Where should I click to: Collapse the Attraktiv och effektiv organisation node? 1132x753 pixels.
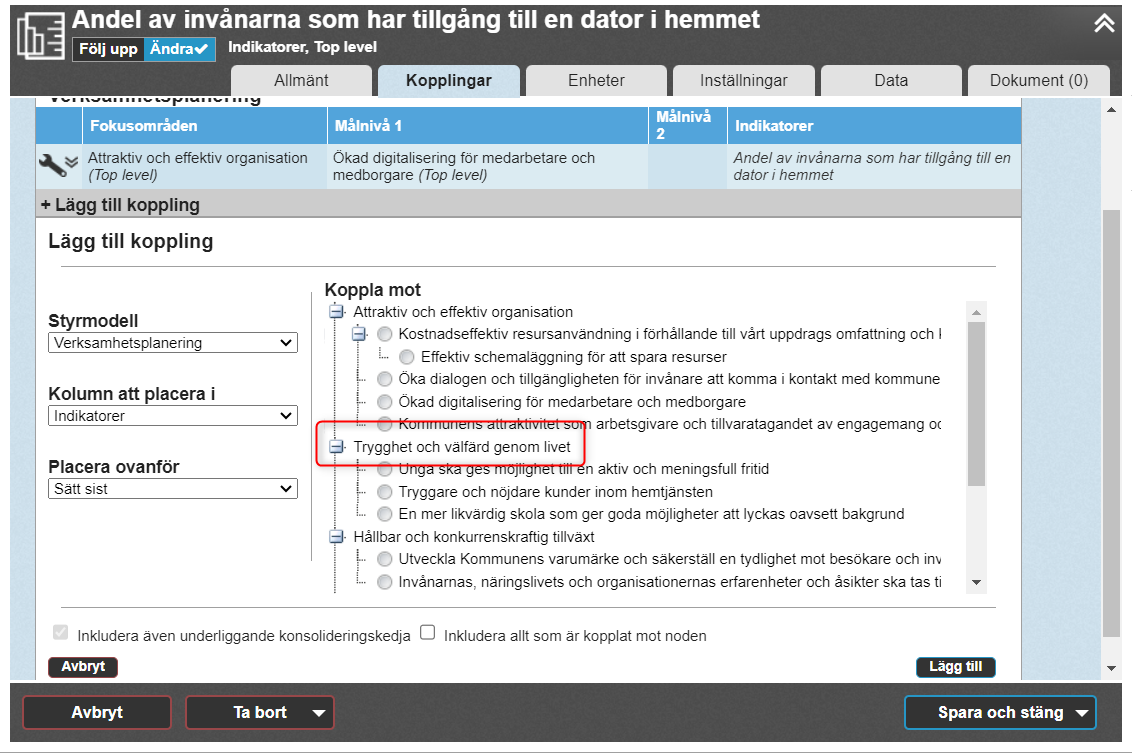336,312
